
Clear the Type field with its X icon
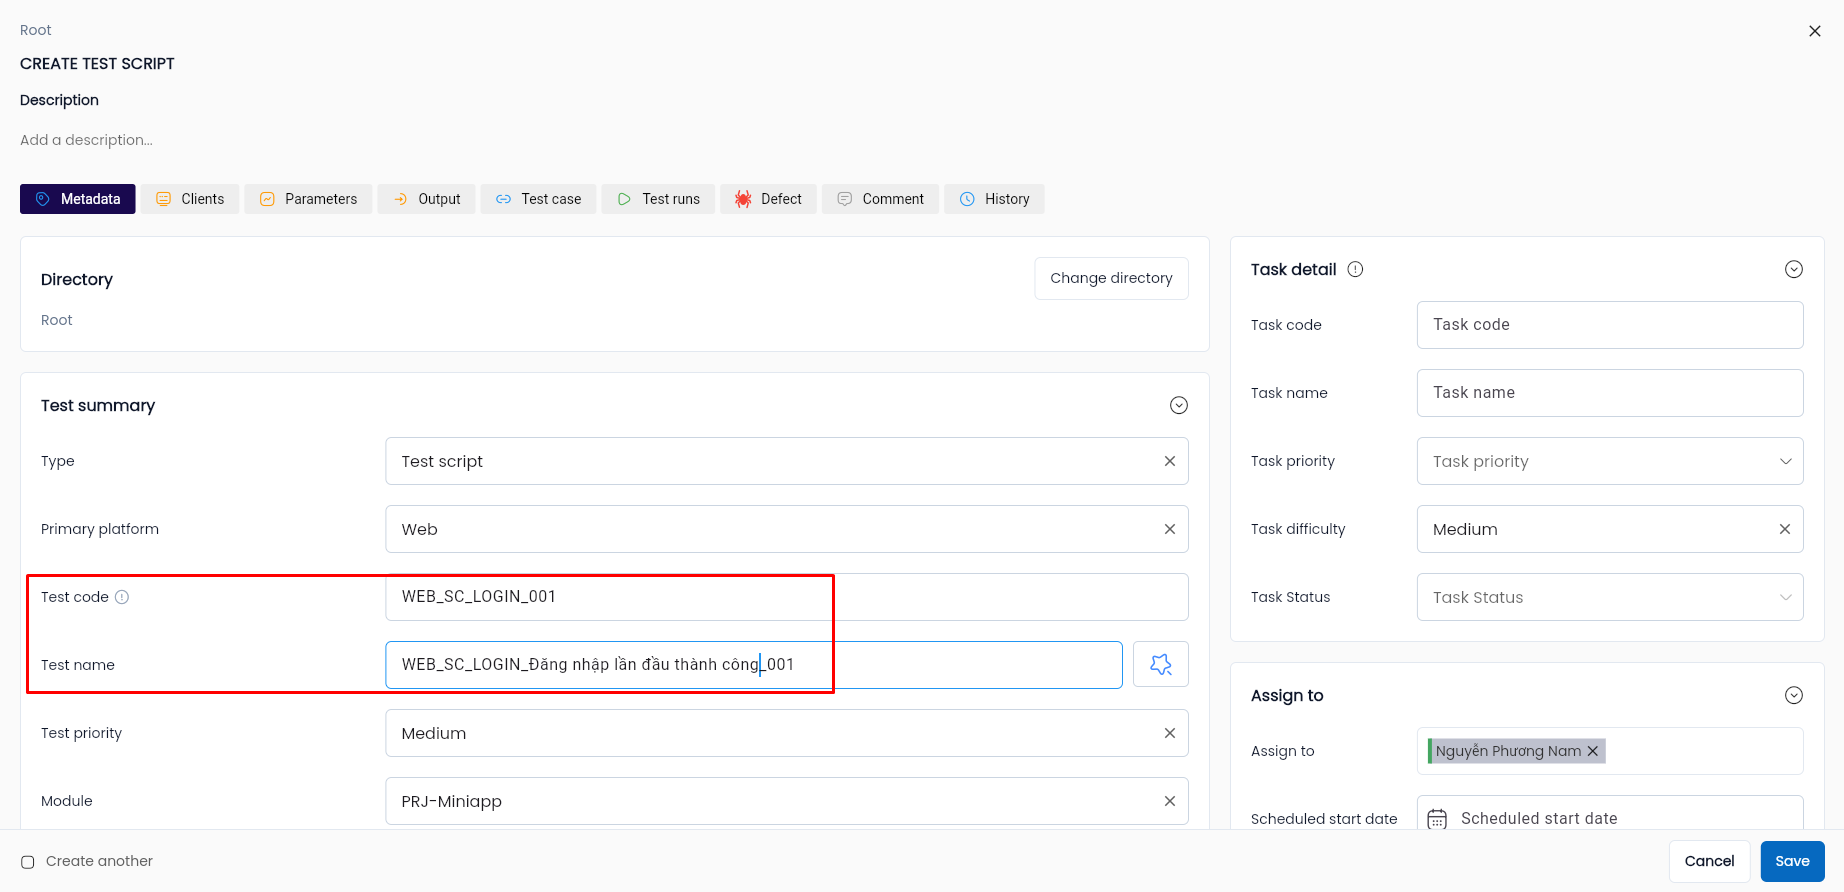point(1169,461)
